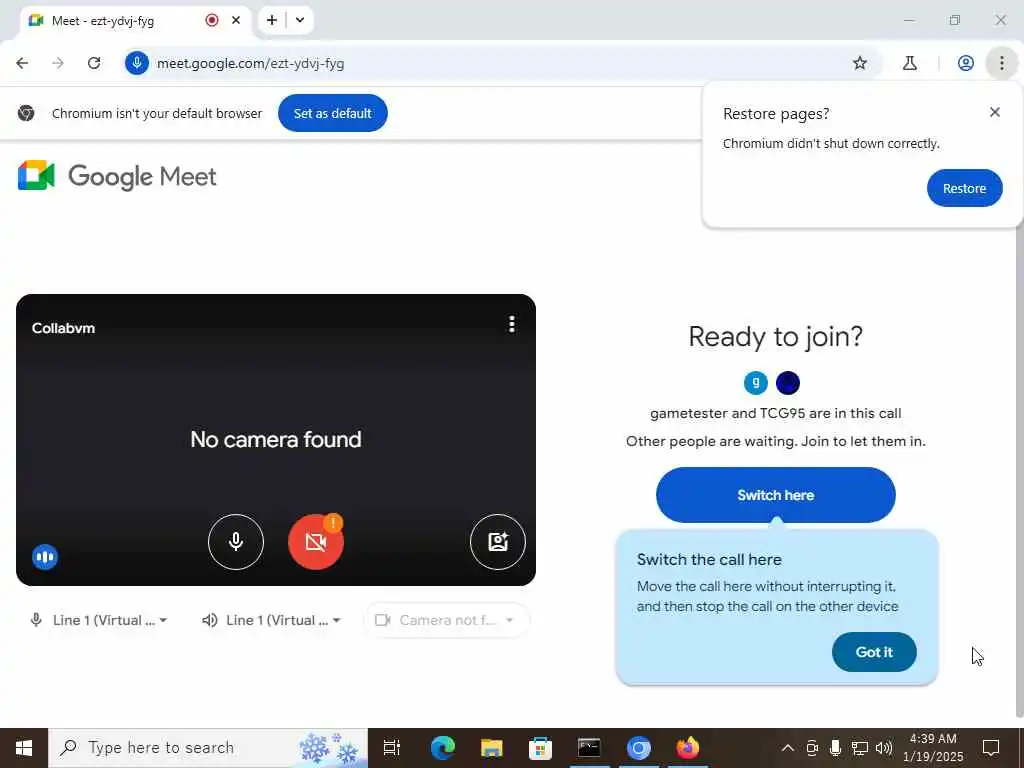Reload the Meet page
The width and height of the screenshot is (1024, 768).
pyautogui.click(x=94, y=63)
